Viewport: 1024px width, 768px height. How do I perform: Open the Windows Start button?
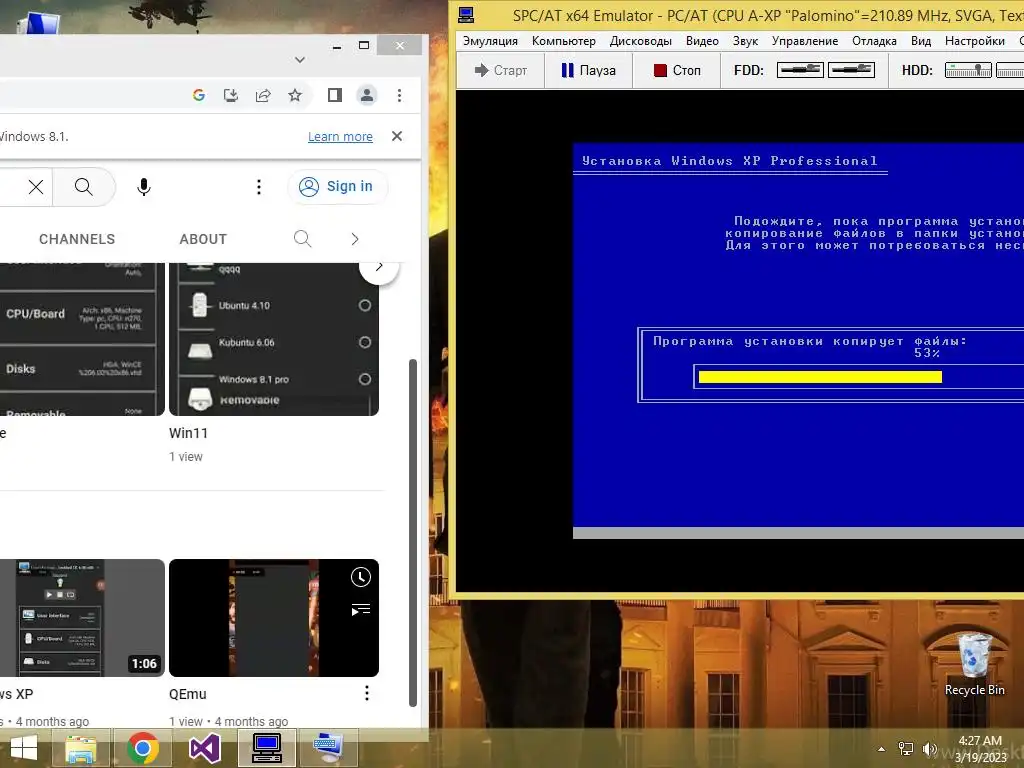click(x=24, y=748)
